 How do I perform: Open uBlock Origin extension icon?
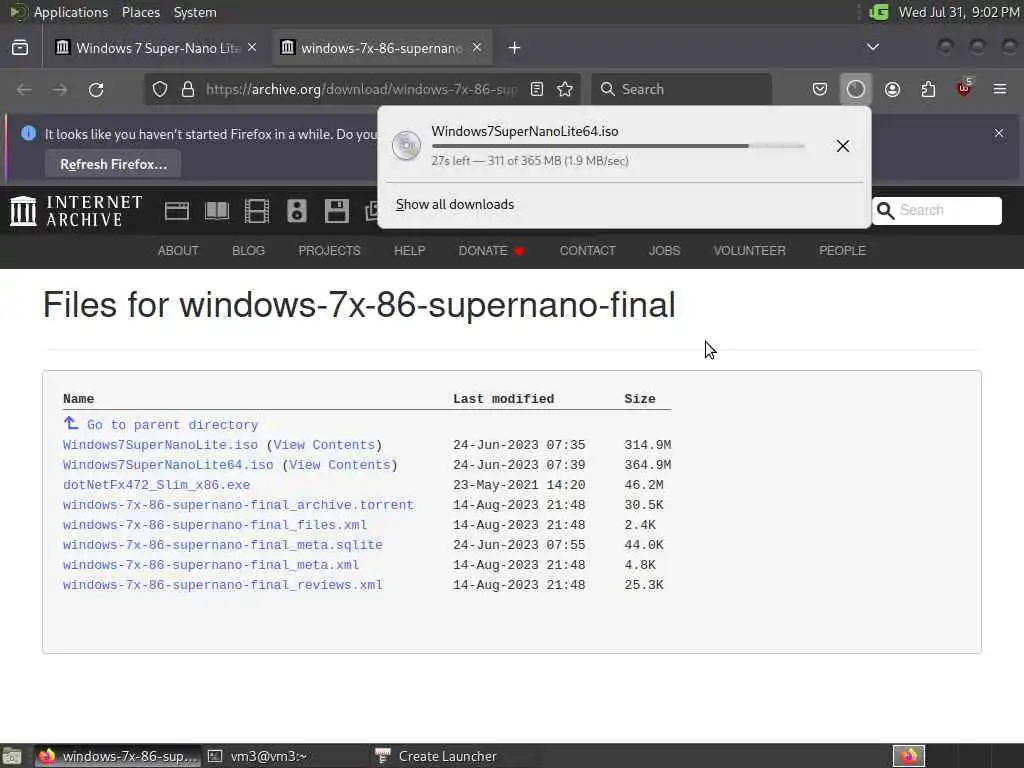click(x=964, y=88)
